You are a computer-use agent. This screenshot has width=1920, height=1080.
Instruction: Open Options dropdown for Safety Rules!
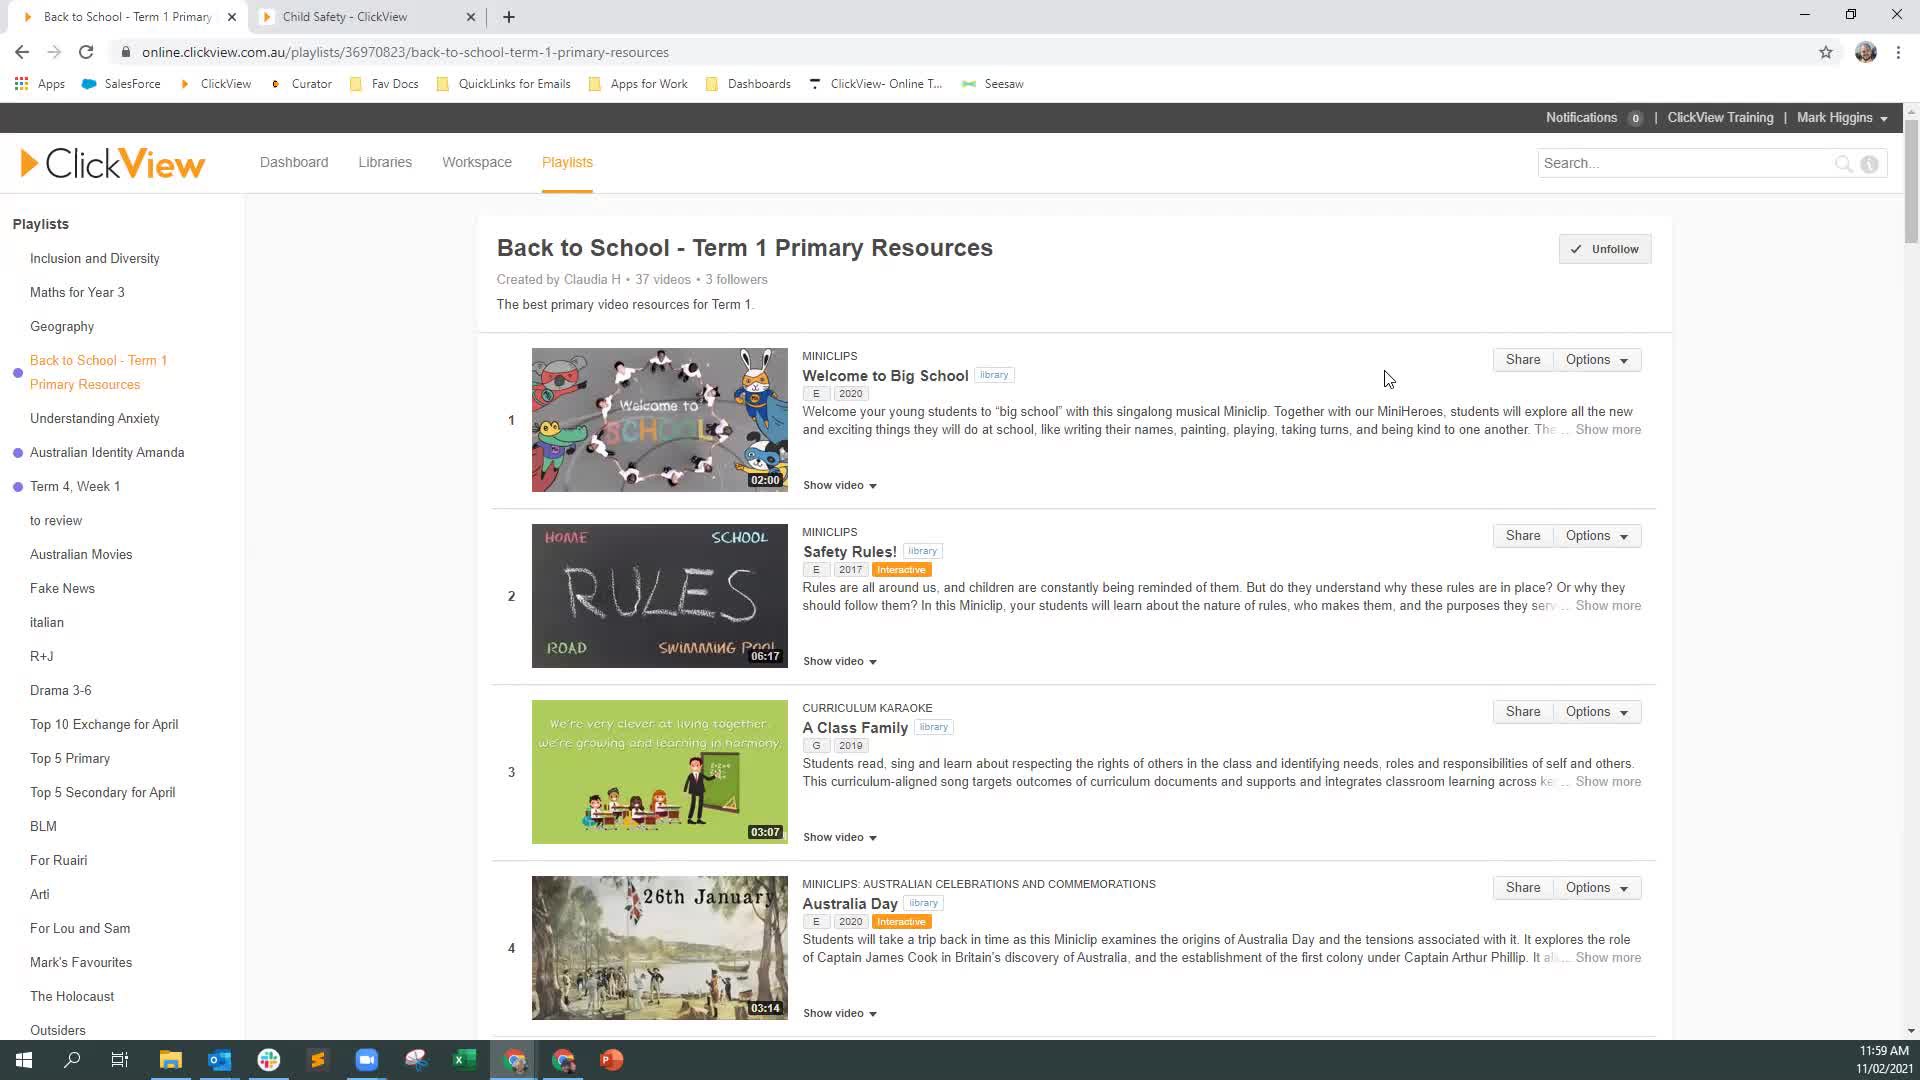pyautogui.click(x=1596, y=536)
